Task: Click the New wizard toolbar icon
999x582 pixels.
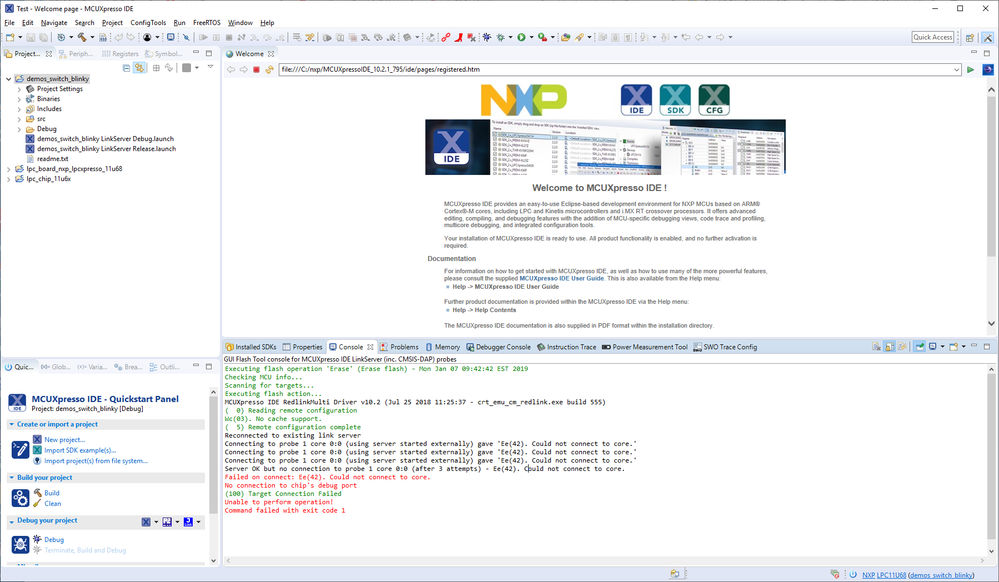Action: (x=10, y=38)
